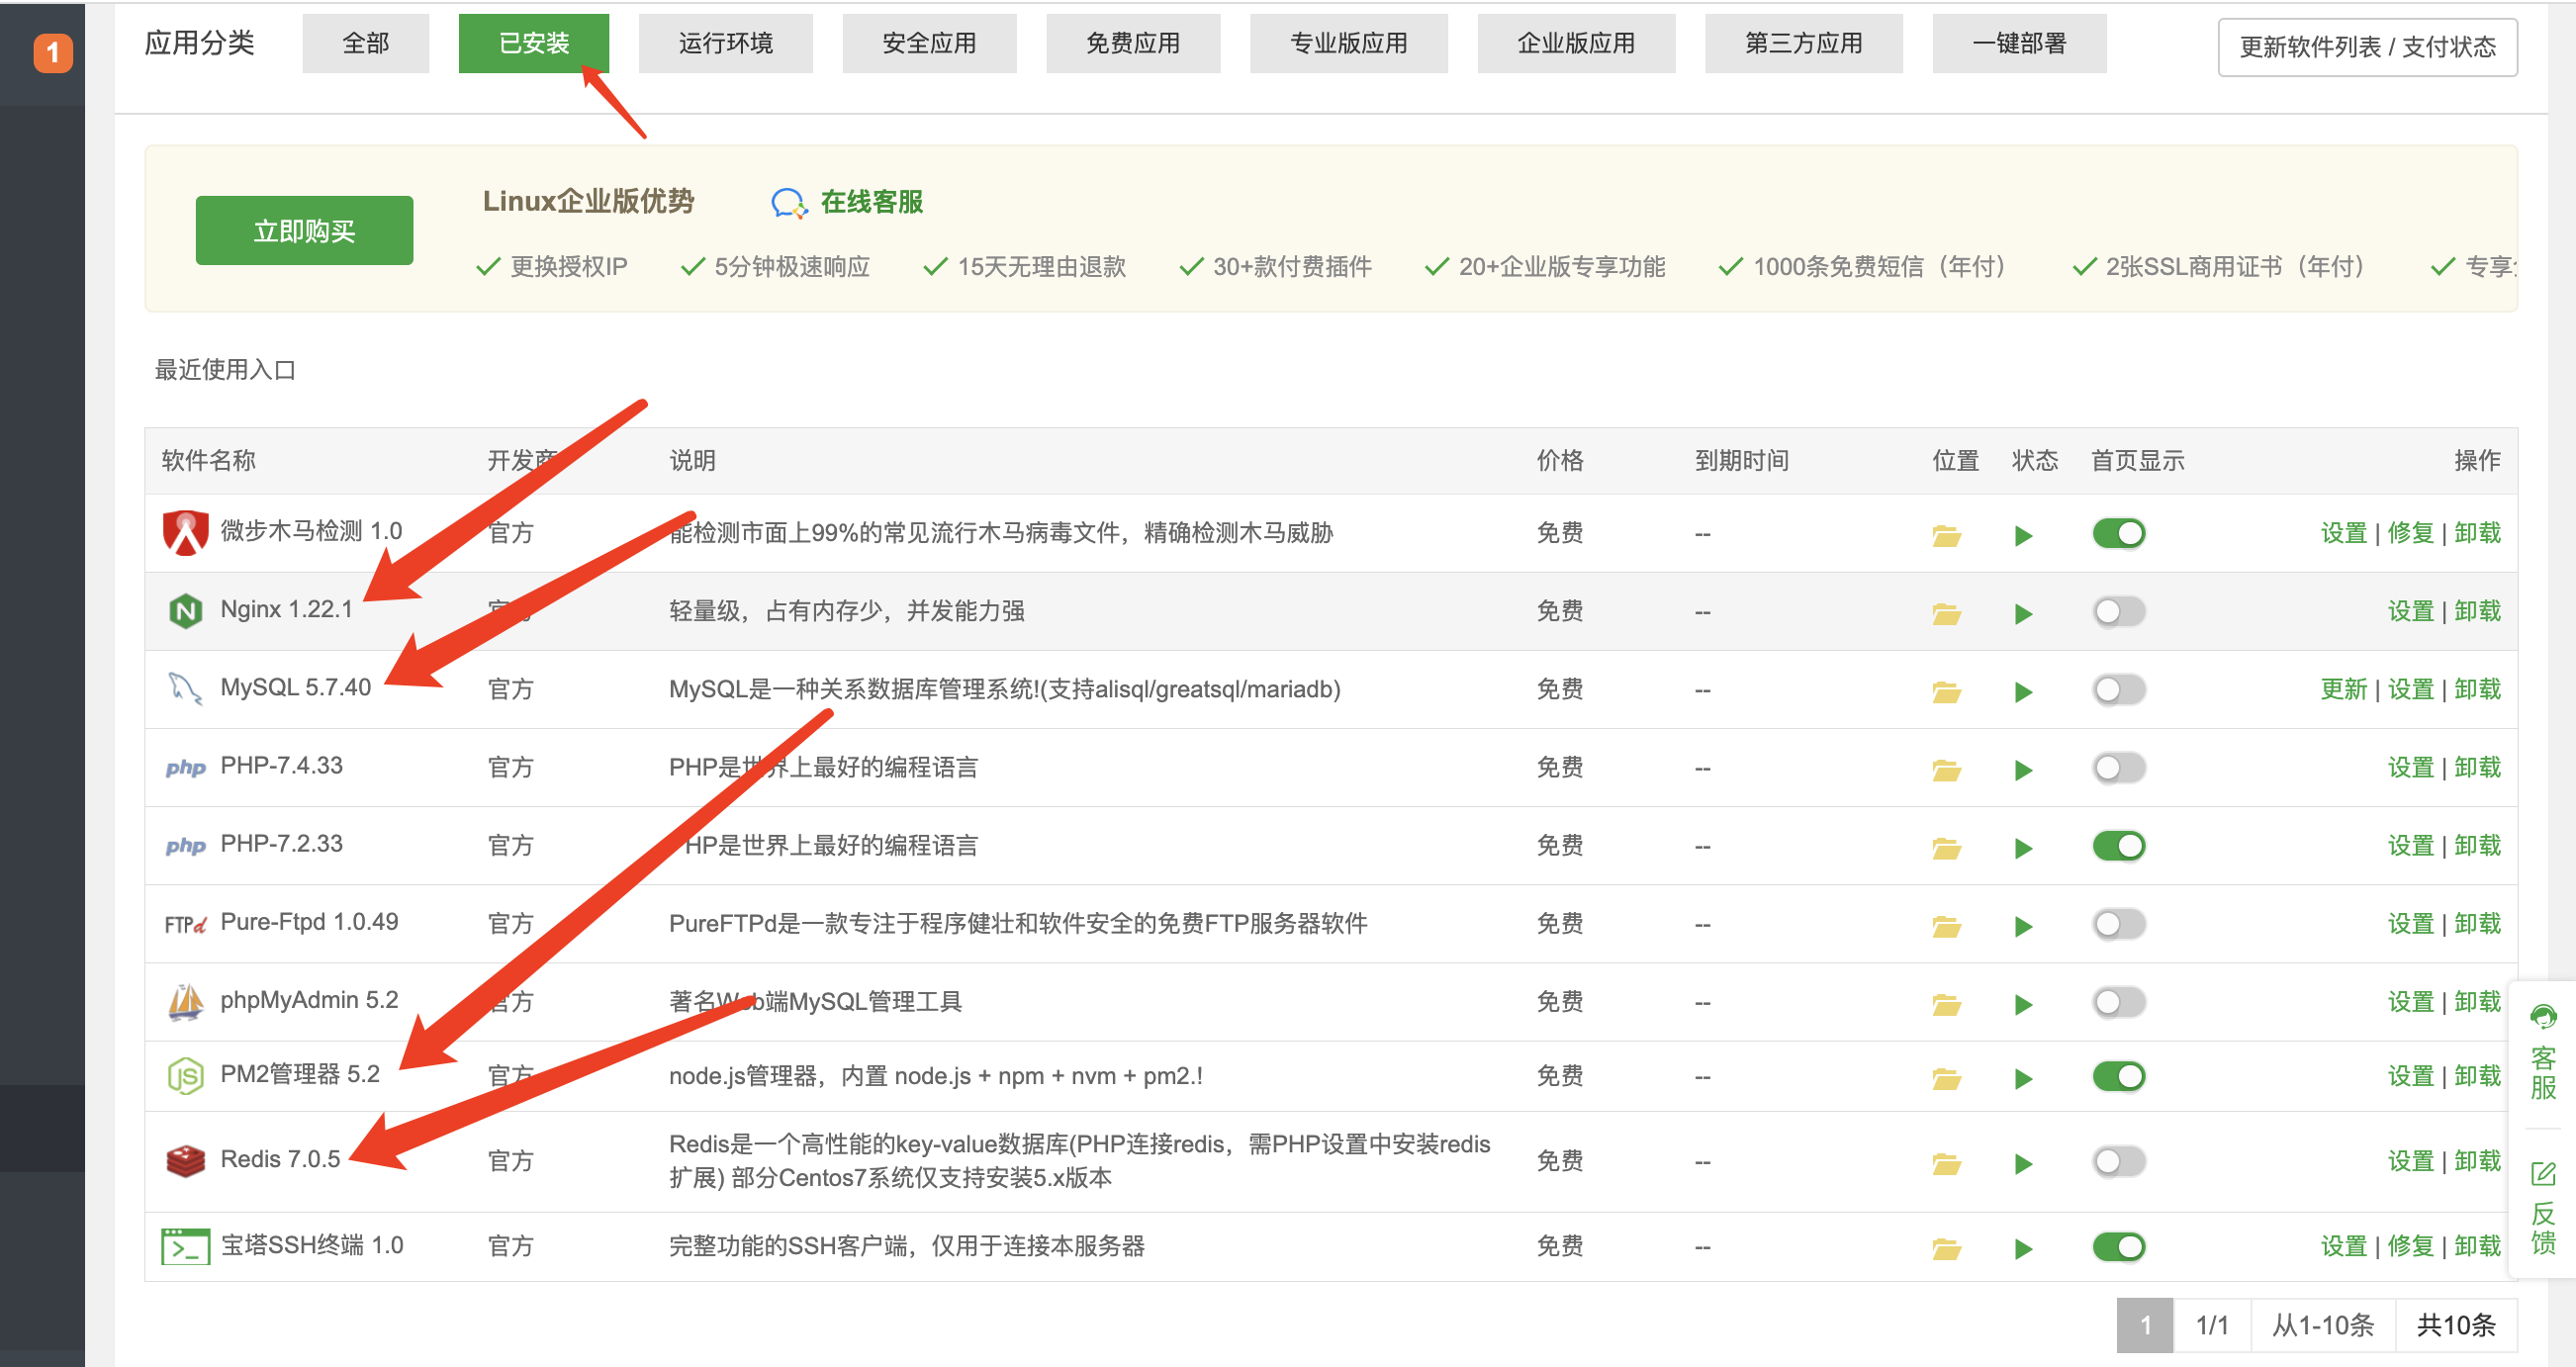2576x1367 pixels.
Task: Click 卸载 for Redis 7.0.5
Action: click(2477, 1160)
